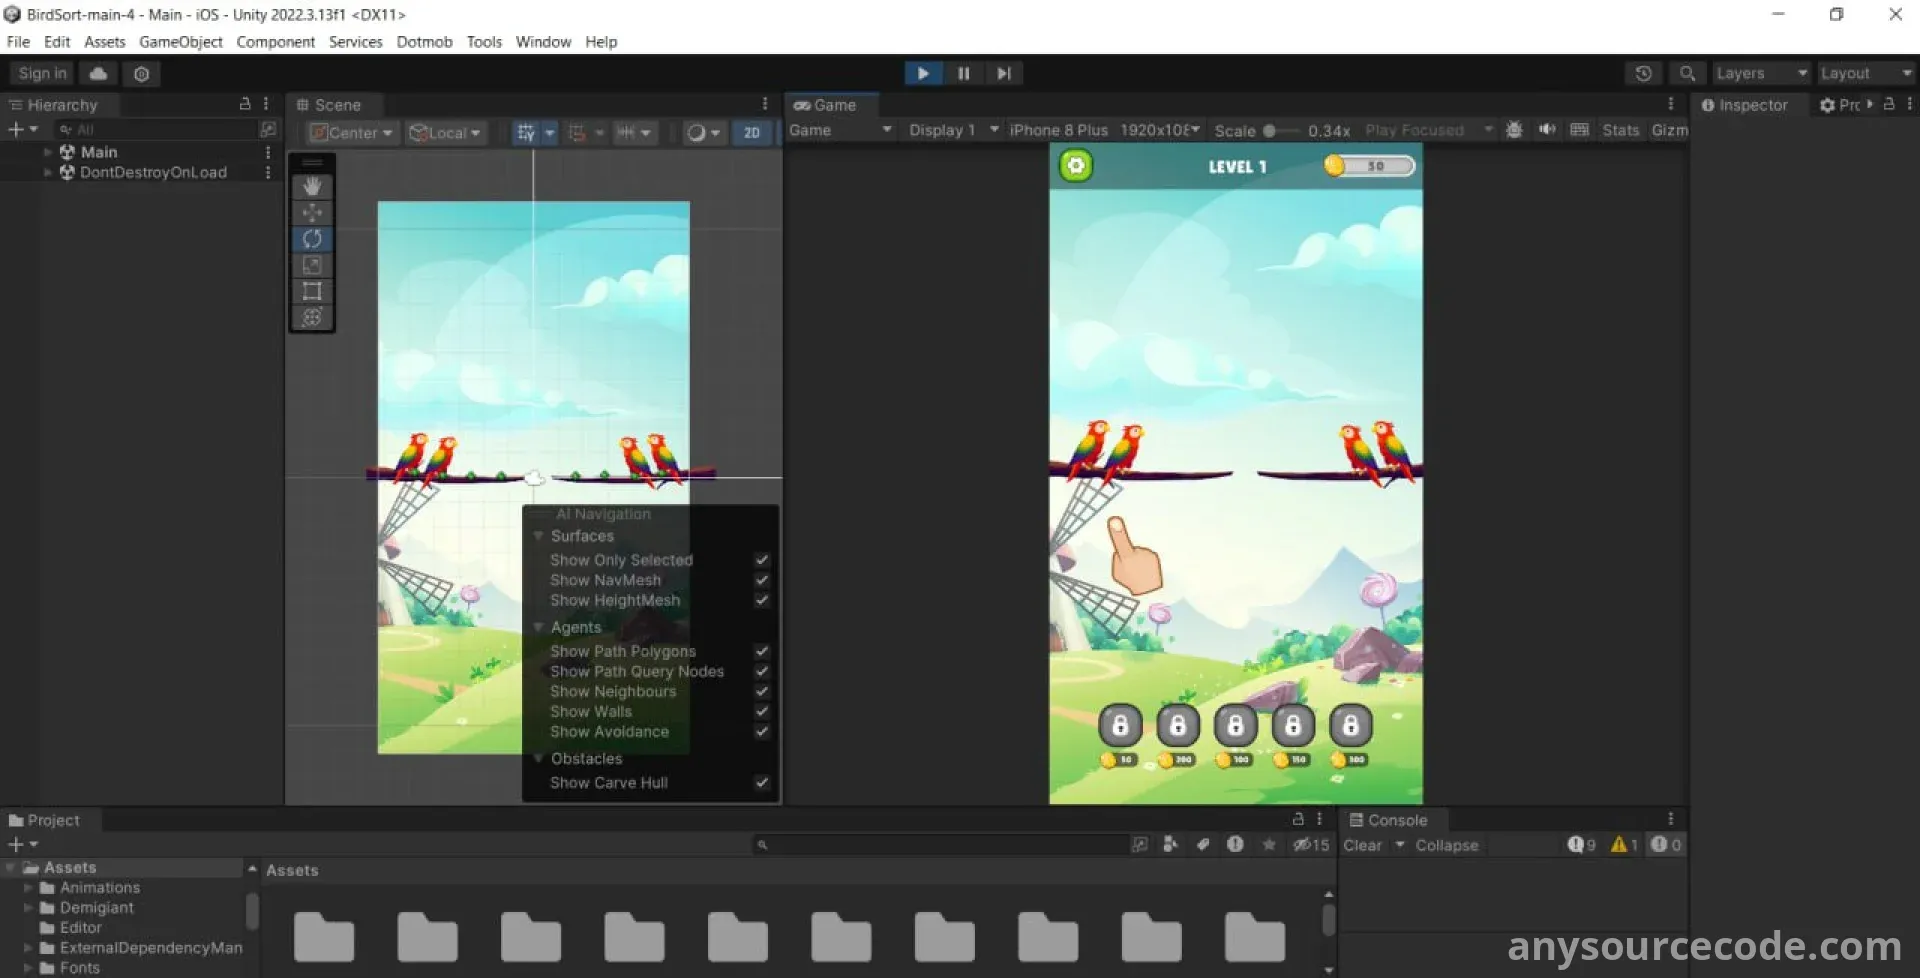Click the Stats button in Game view
Image resolution: width=1920 pixels, height=978 pixels.
click(x=1620, y=130)
